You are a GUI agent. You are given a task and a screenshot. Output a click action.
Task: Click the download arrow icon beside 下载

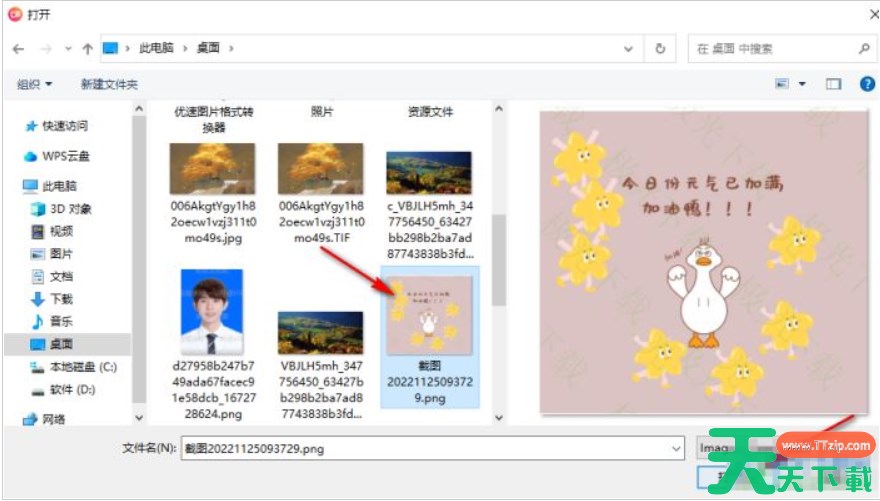tap(38, 299)
